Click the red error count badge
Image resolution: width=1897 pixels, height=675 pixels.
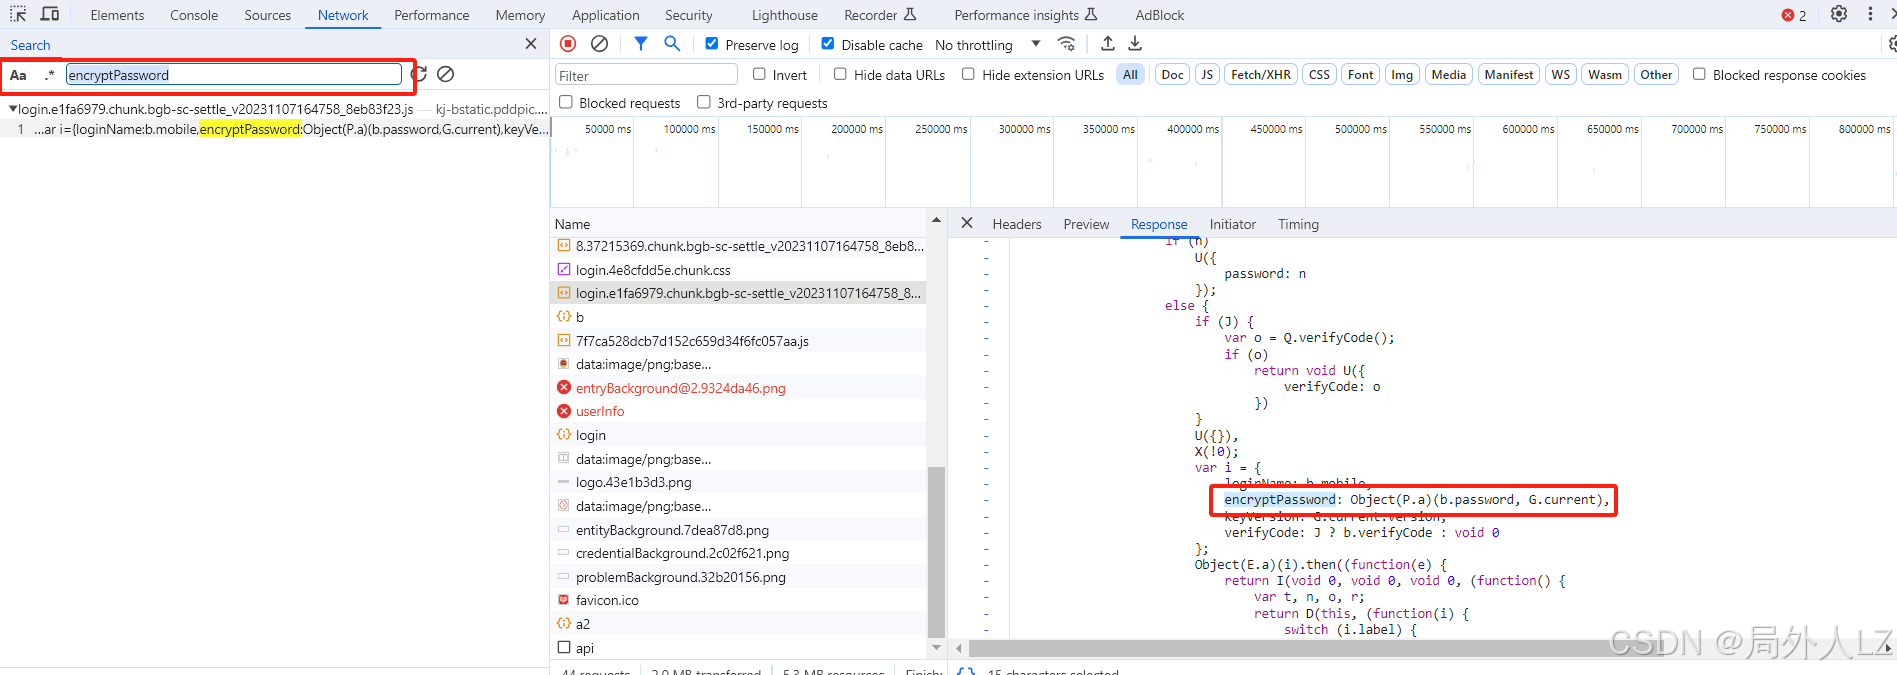point(1794,15)
